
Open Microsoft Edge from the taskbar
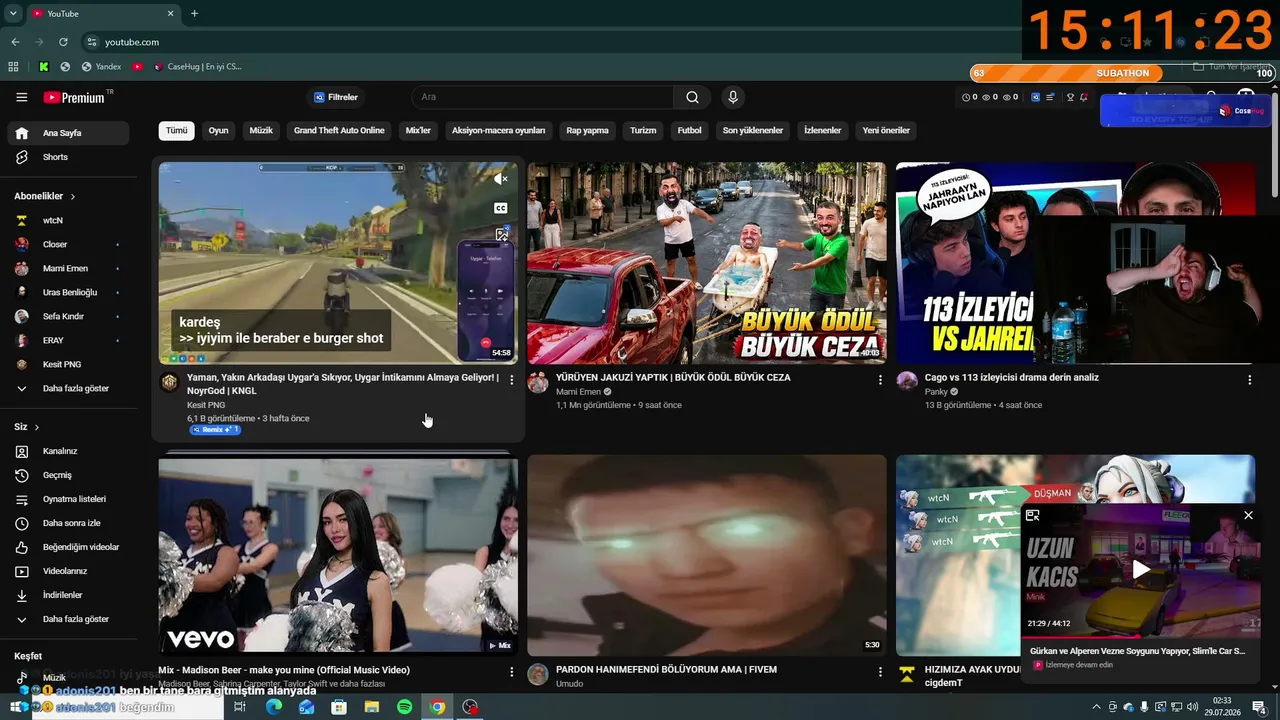274,707
